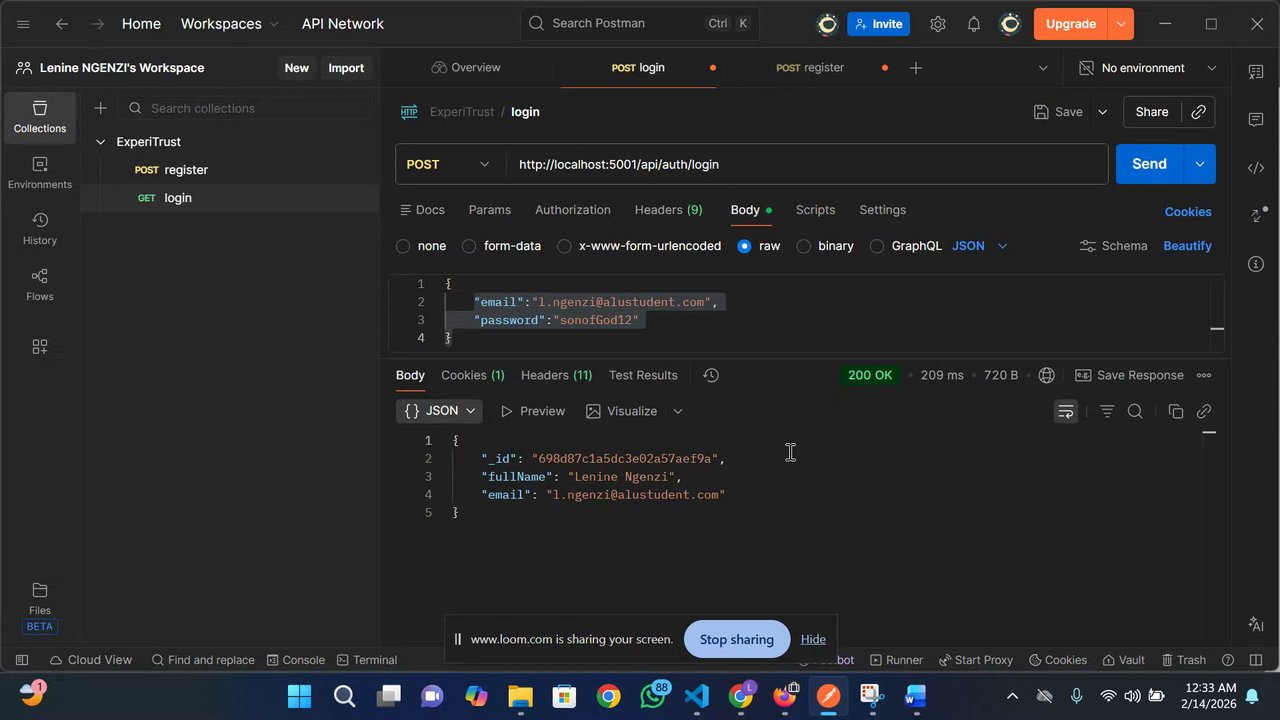Switch to the Params tab
This screenshot has height=720, width=1280.
tap(490, 210)
